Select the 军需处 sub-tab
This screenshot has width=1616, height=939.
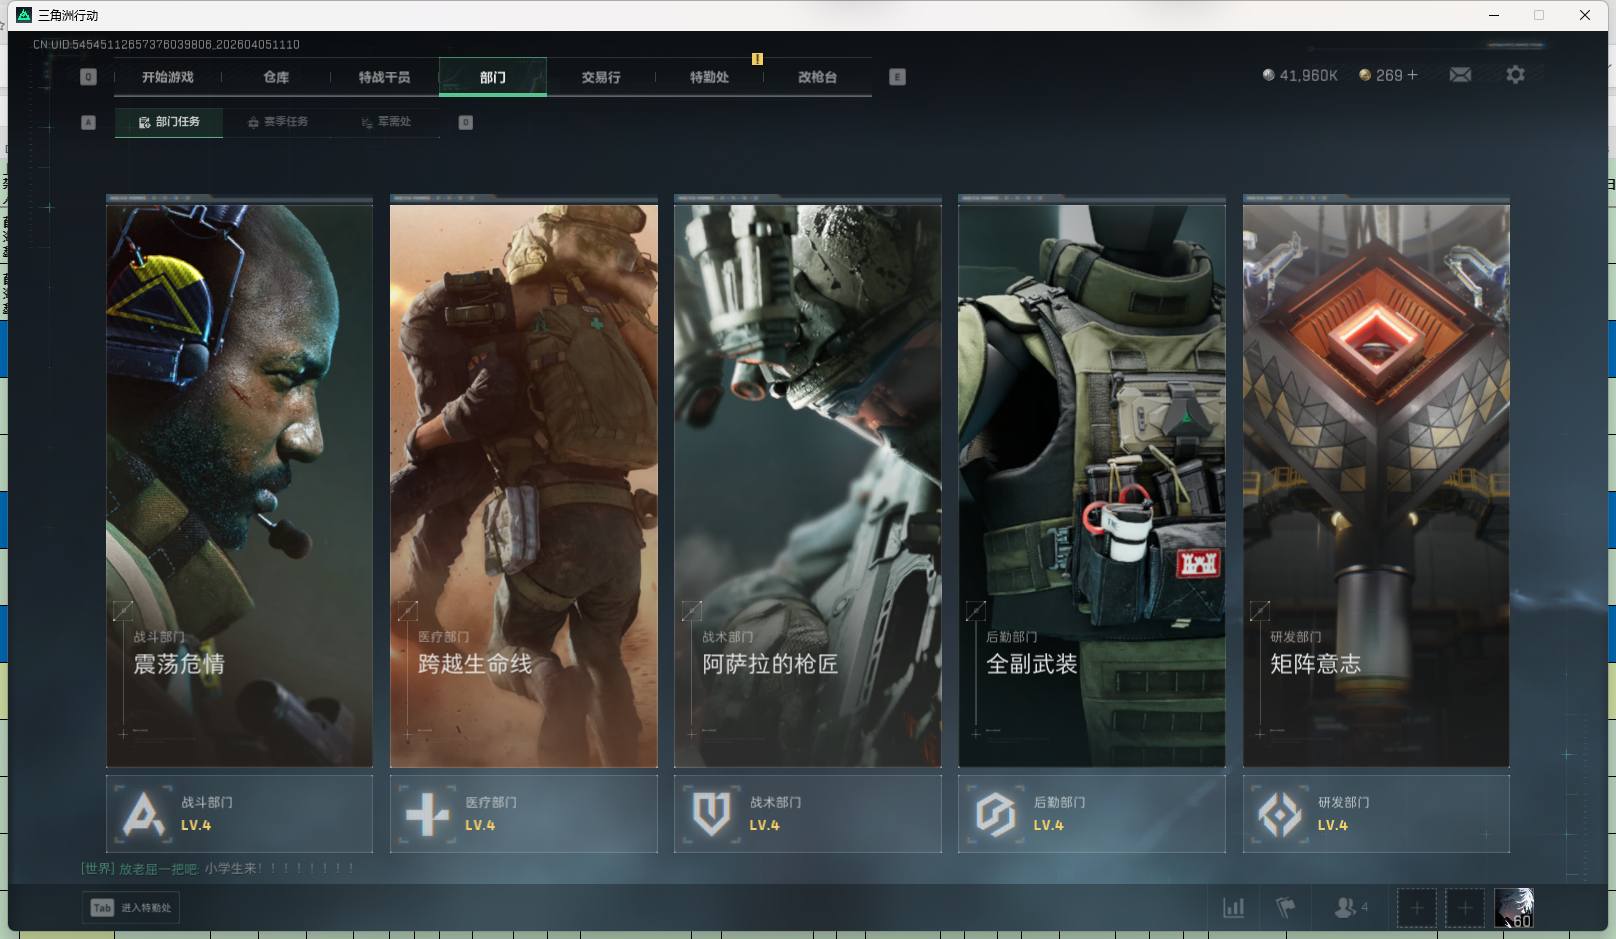pos(387,122)
